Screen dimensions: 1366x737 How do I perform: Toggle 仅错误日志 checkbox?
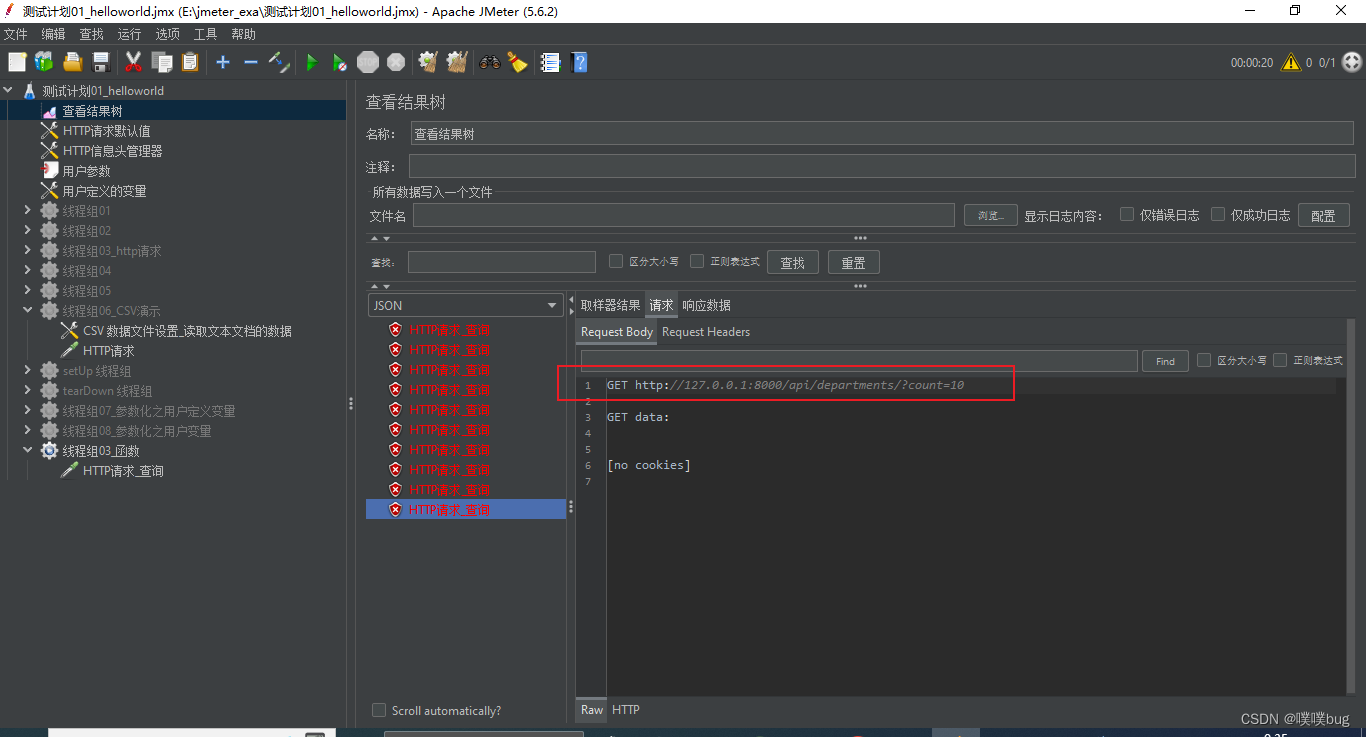(x=1127, y=214)
